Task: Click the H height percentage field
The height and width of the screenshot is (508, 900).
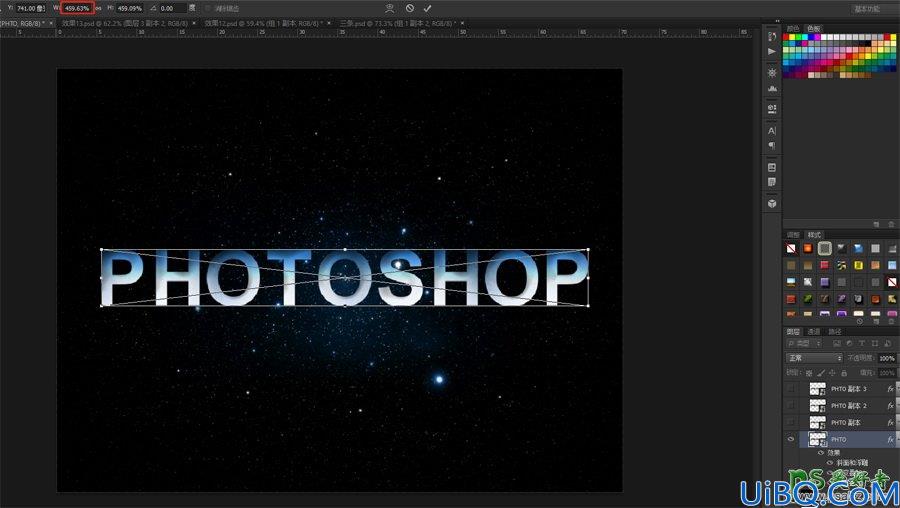Action: click(x=130, y=8)
